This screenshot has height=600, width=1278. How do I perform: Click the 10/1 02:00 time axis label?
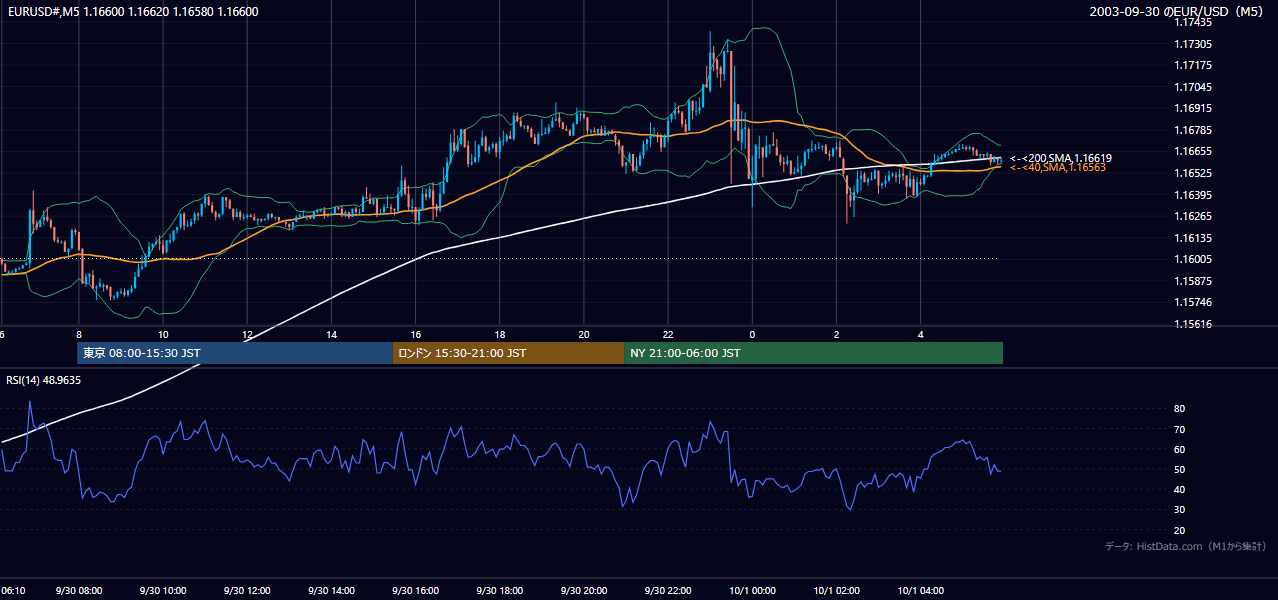835,591
